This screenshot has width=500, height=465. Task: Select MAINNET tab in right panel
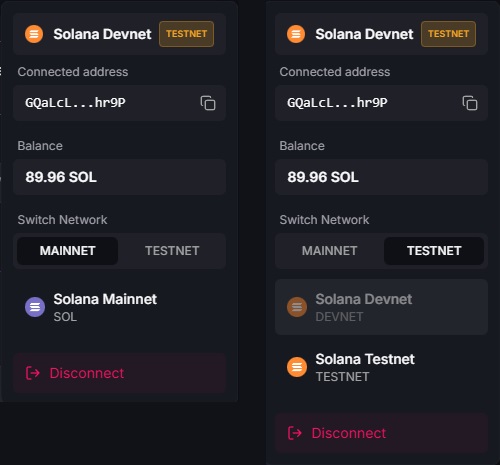pyautogui.click(x=329, y=251)
